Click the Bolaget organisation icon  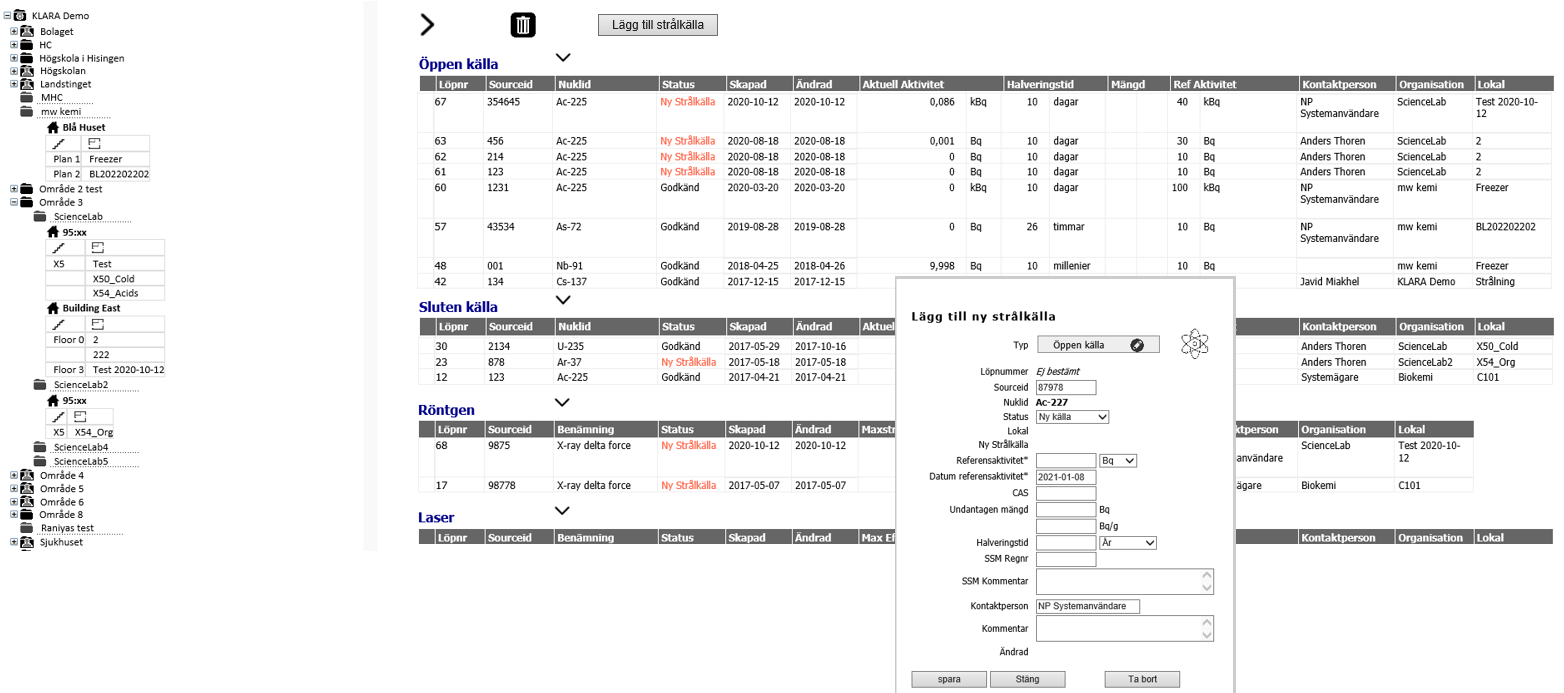(x=27, y=31)
